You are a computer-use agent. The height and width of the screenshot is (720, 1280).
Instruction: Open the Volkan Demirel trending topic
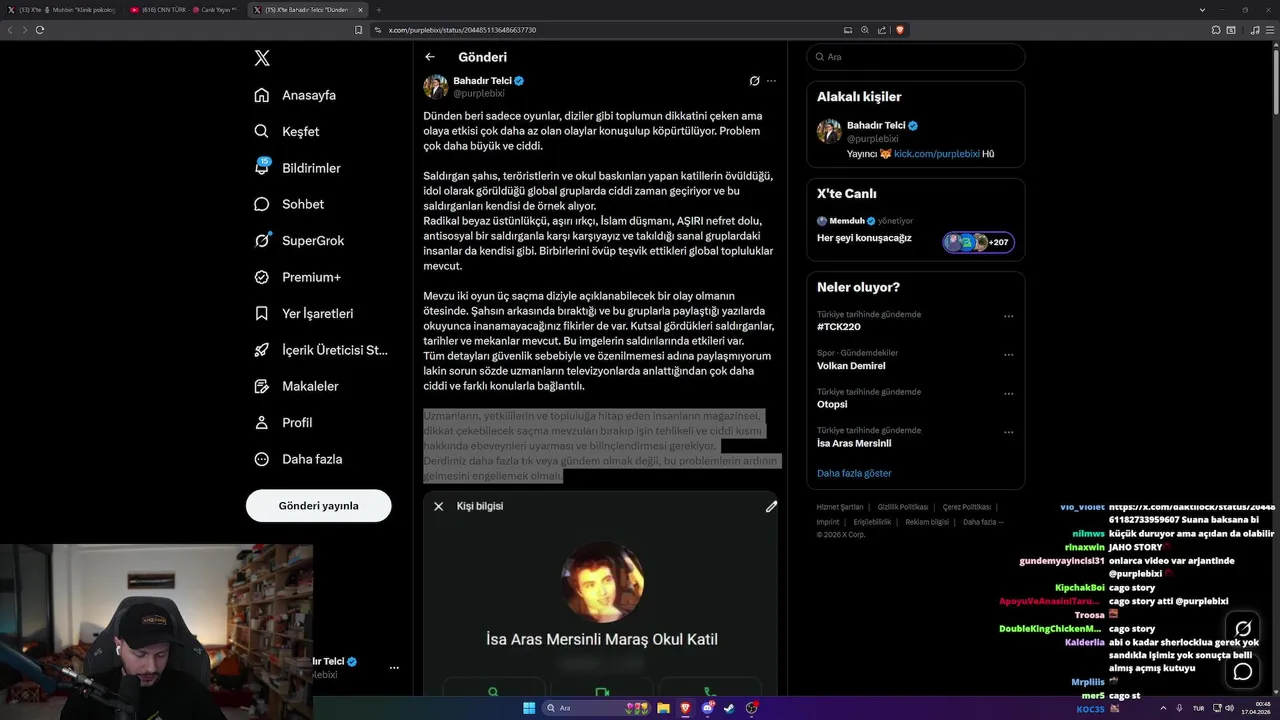[x=851, y=366]
